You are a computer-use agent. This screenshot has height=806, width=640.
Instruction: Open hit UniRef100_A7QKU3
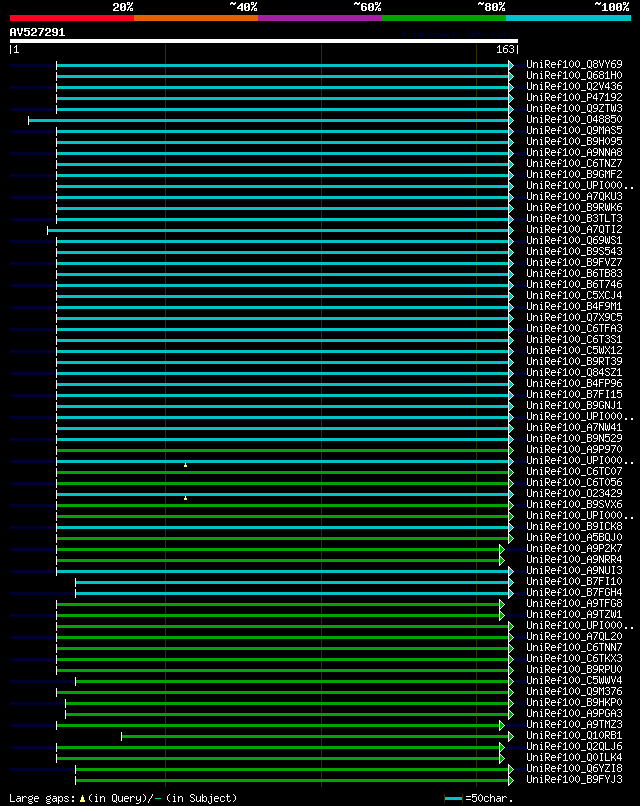pyautogui.click(x=574, y=196)
